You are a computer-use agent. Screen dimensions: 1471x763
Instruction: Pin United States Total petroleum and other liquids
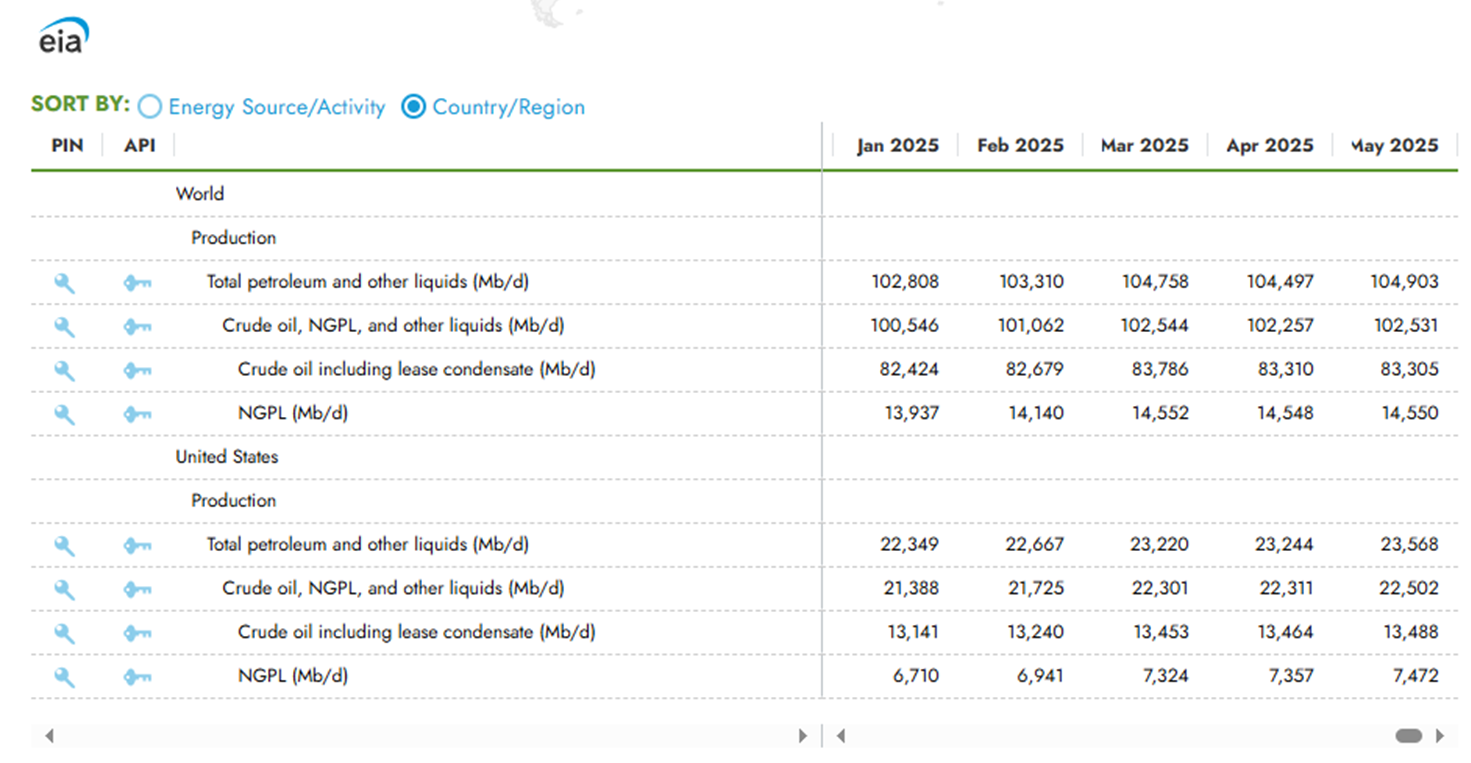(64, 546)
